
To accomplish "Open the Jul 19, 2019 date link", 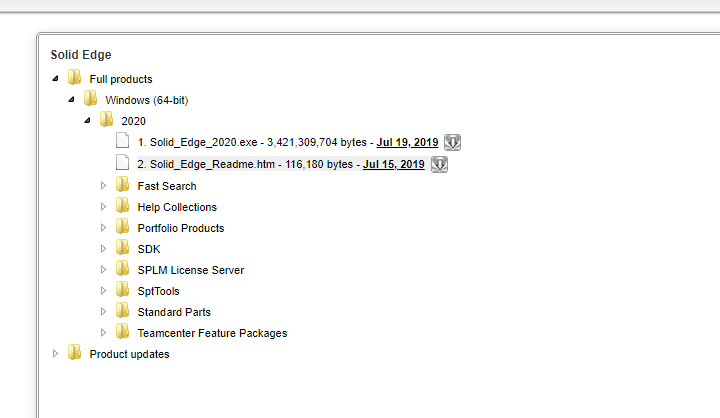I will pos(407,142).
